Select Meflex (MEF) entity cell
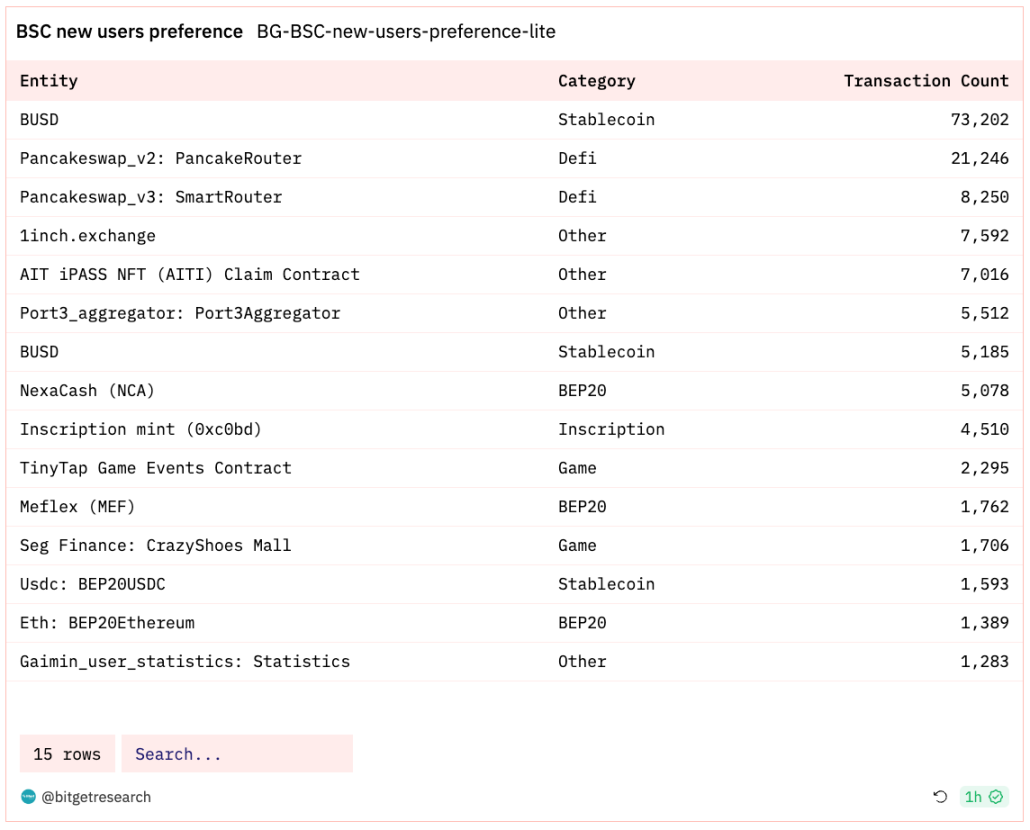This screenshot has width=1030, height=830. pos(78,507)
